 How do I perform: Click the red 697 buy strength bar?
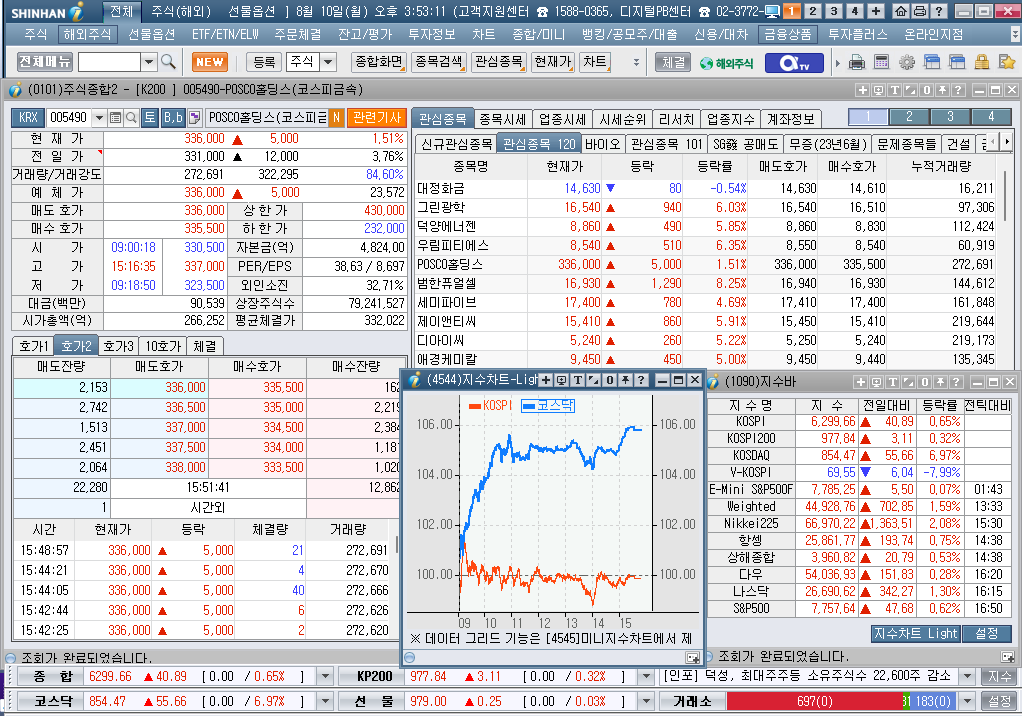click(814, 701)
